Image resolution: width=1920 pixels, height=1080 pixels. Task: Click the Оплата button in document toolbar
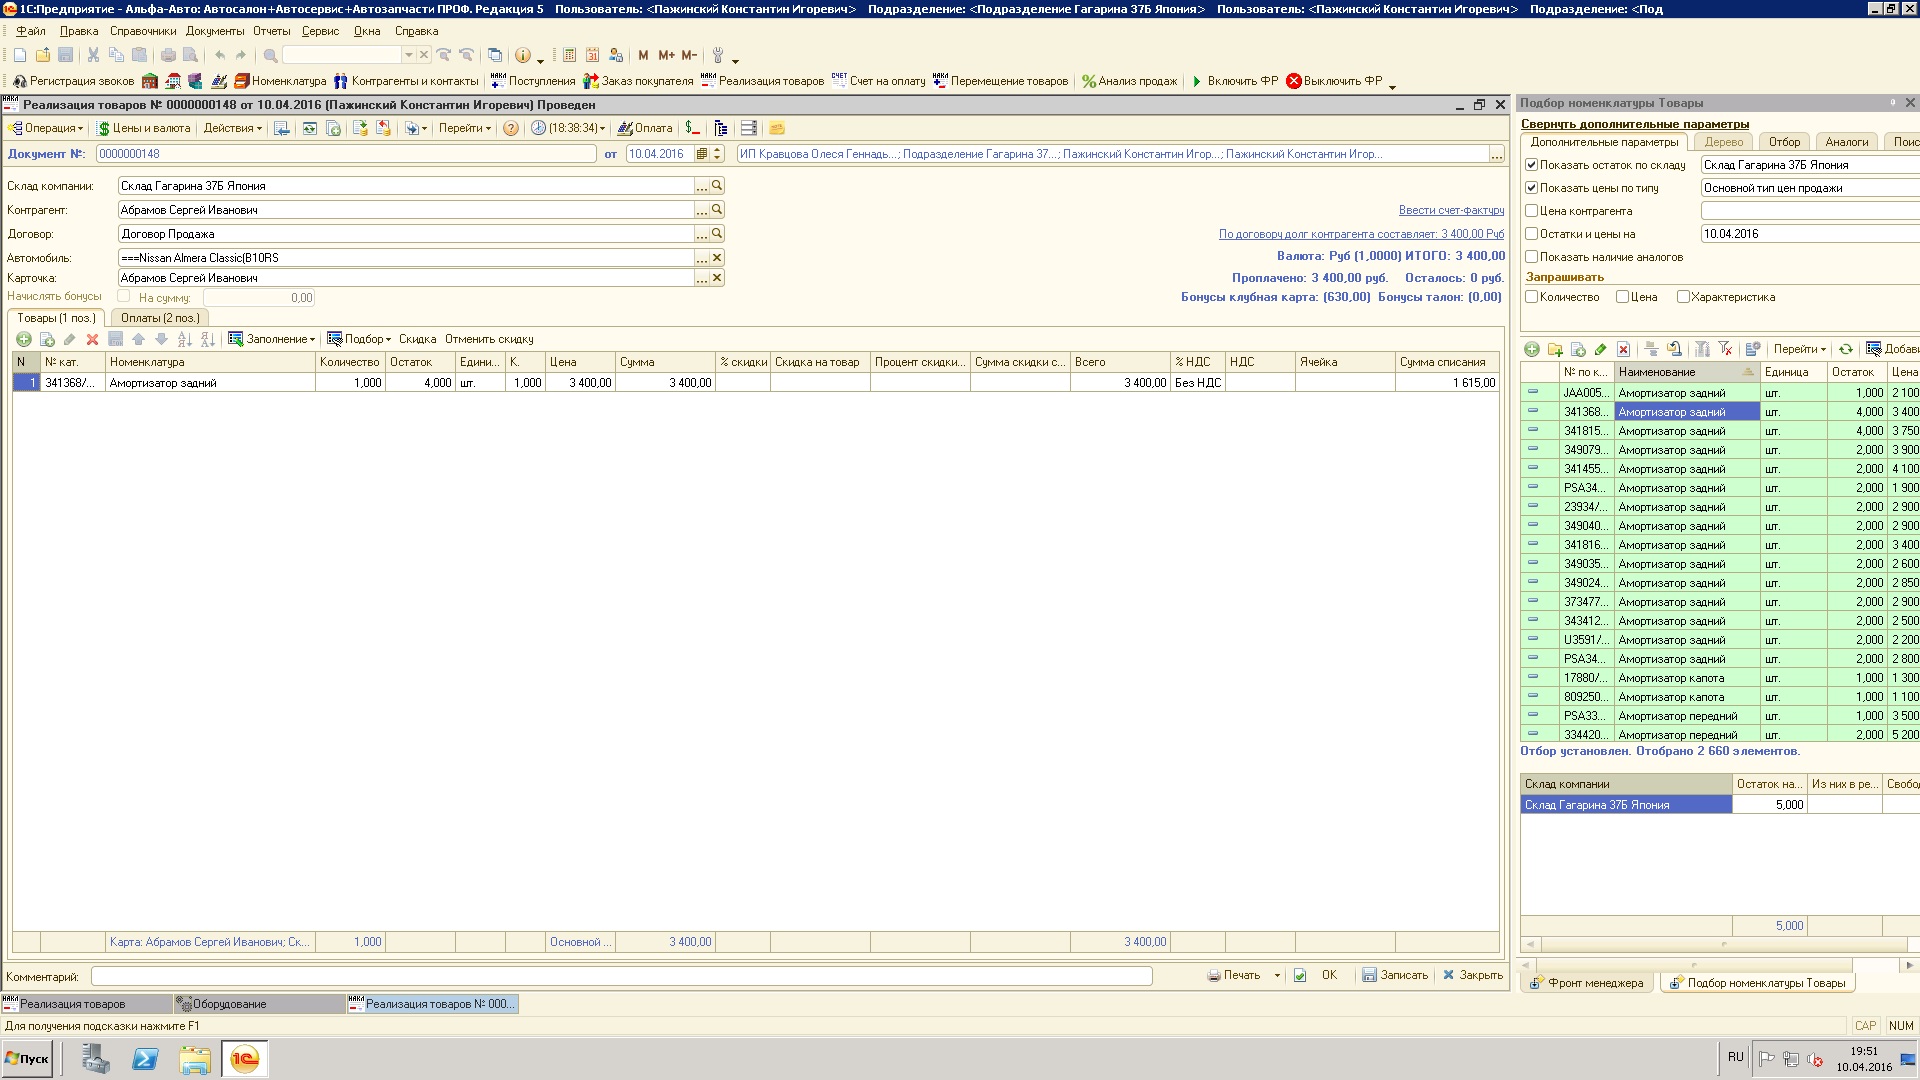point(645,128)
